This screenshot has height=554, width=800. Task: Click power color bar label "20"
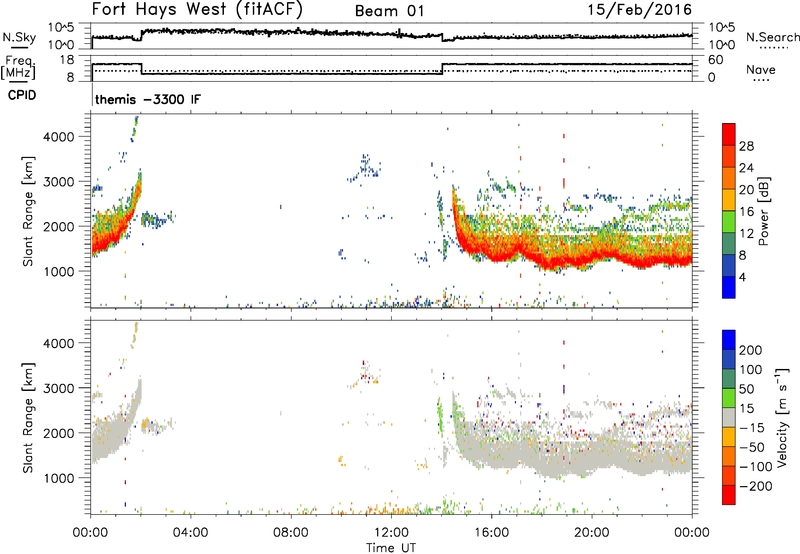tap(746, 190)
